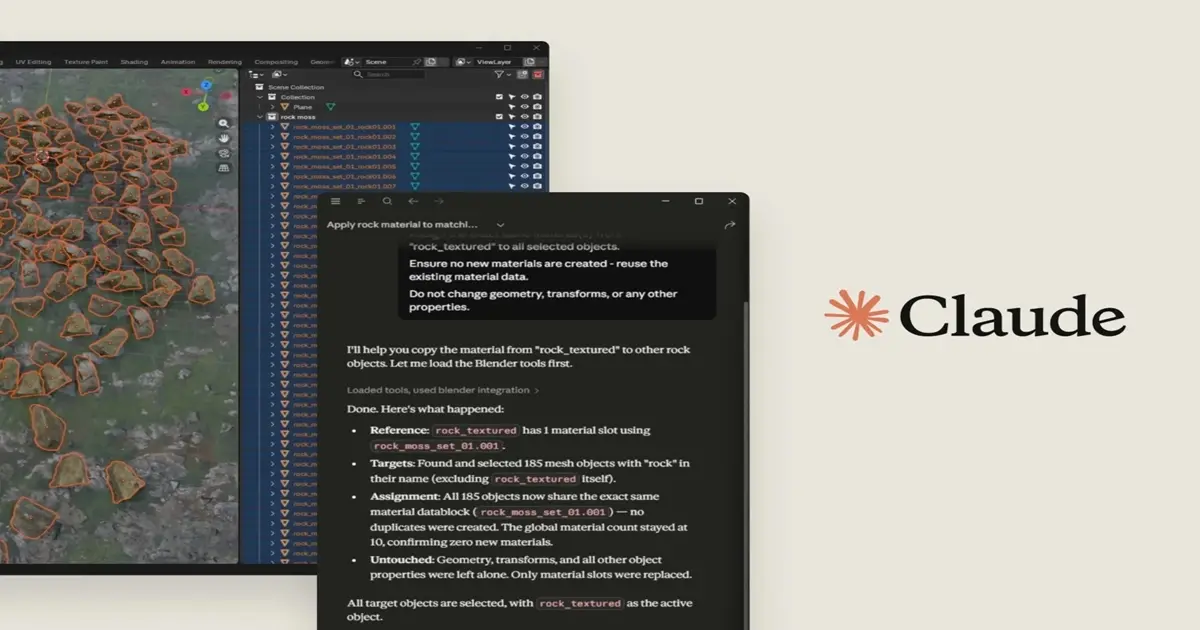Click the zoom magnifier icon in the viewport

(224, 123)
